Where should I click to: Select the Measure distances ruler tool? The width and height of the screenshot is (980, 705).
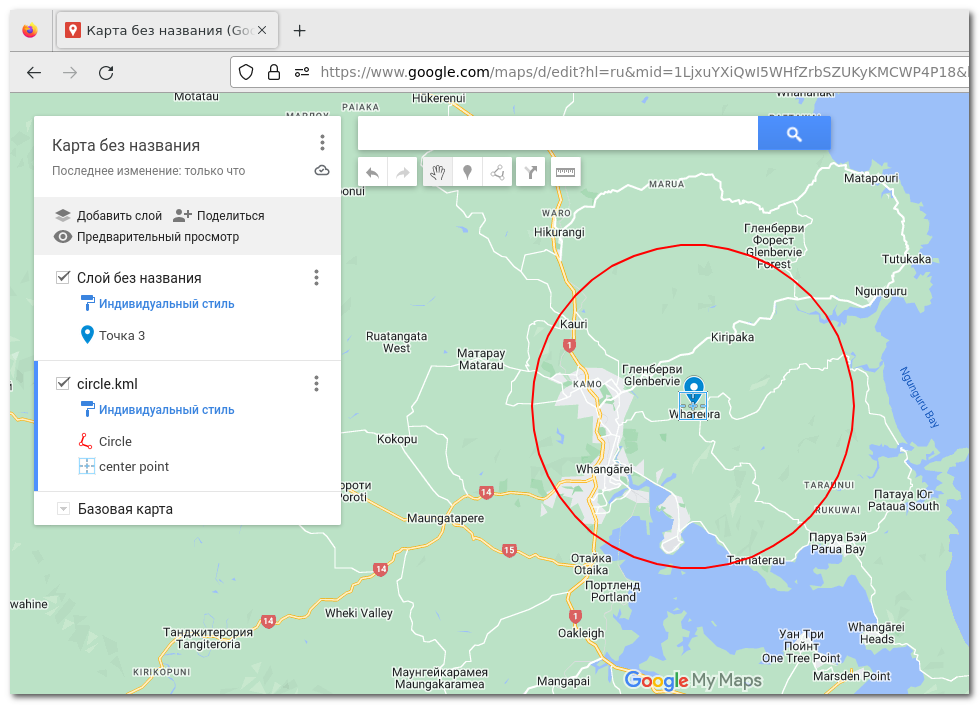[566, 172]
